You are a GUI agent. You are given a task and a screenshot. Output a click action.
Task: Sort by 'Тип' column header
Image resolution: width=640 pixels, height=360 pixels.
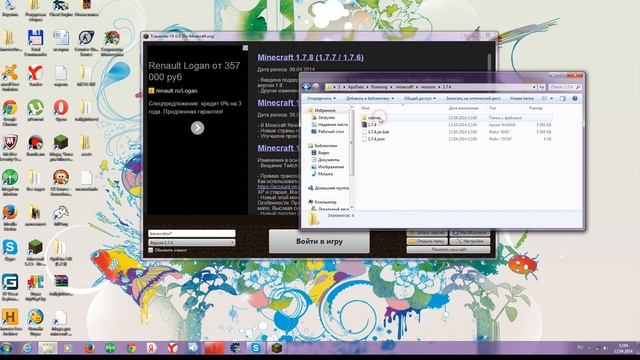pyautogui.click(x=492, y=108)
